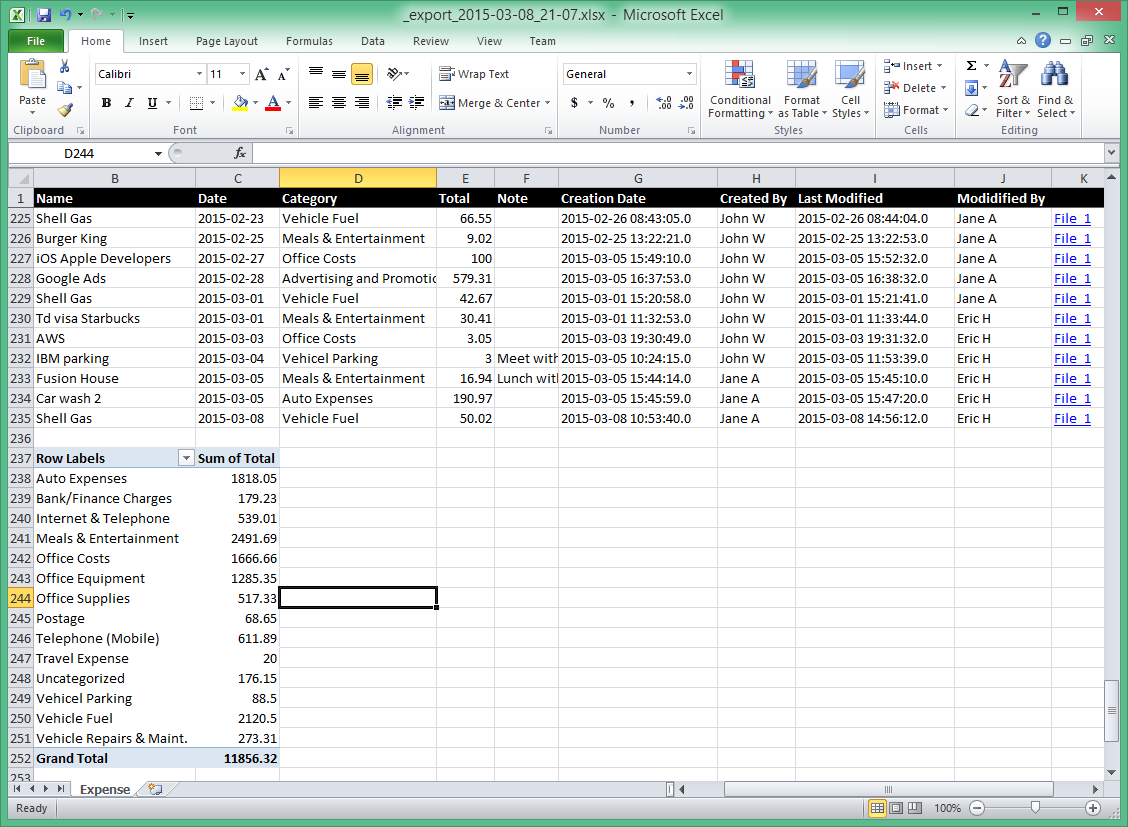Image resolution: width=1128 pixels, height=827 pixels.
Task: Click the Fill Color bucket swatch
Action: coord(241,103)
